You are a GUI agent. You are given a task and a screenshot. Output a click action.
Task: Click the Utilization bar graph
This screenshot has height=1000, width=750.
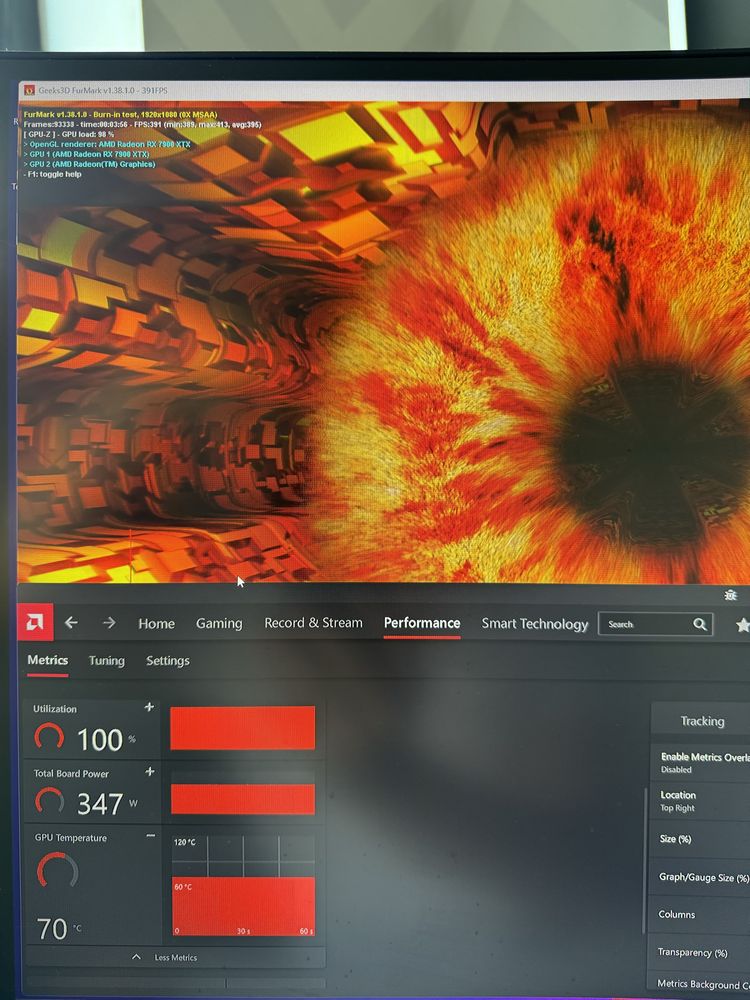(x=242, y=727)
